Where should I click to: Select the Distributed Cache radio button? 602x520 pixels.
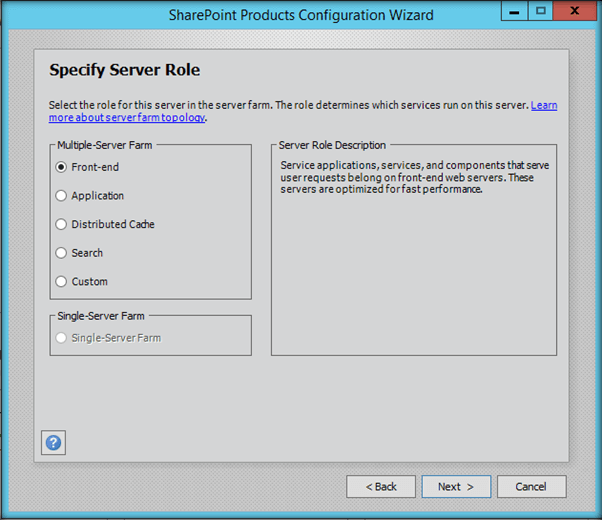coord(62,224)
